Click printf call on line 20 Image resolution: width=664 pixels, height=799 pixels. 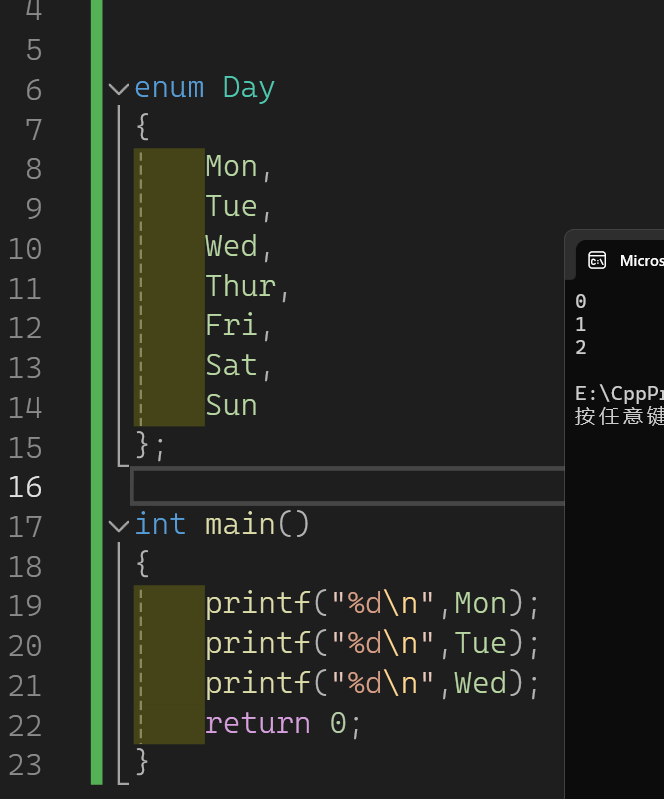(258, 644)
